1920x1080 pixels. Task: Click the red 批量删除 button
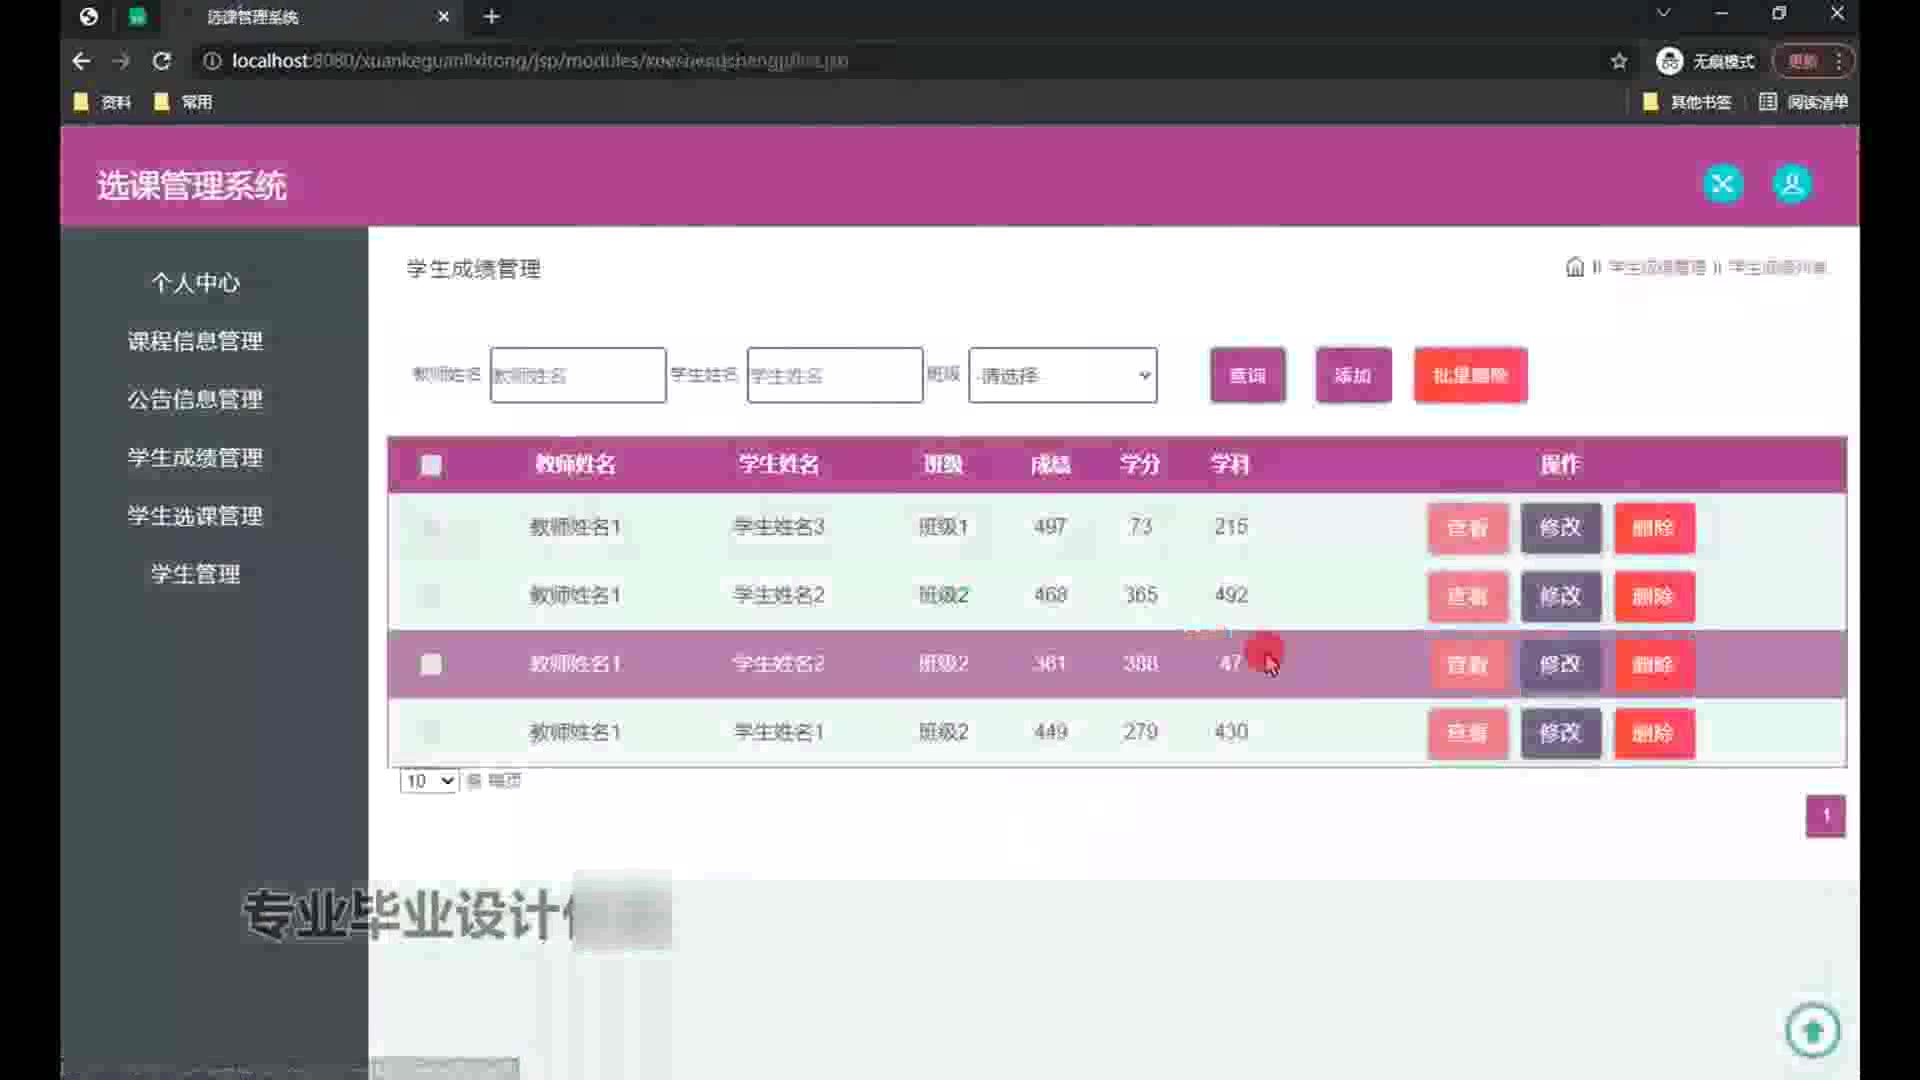pyautogui.click(x=1470, y=375)
